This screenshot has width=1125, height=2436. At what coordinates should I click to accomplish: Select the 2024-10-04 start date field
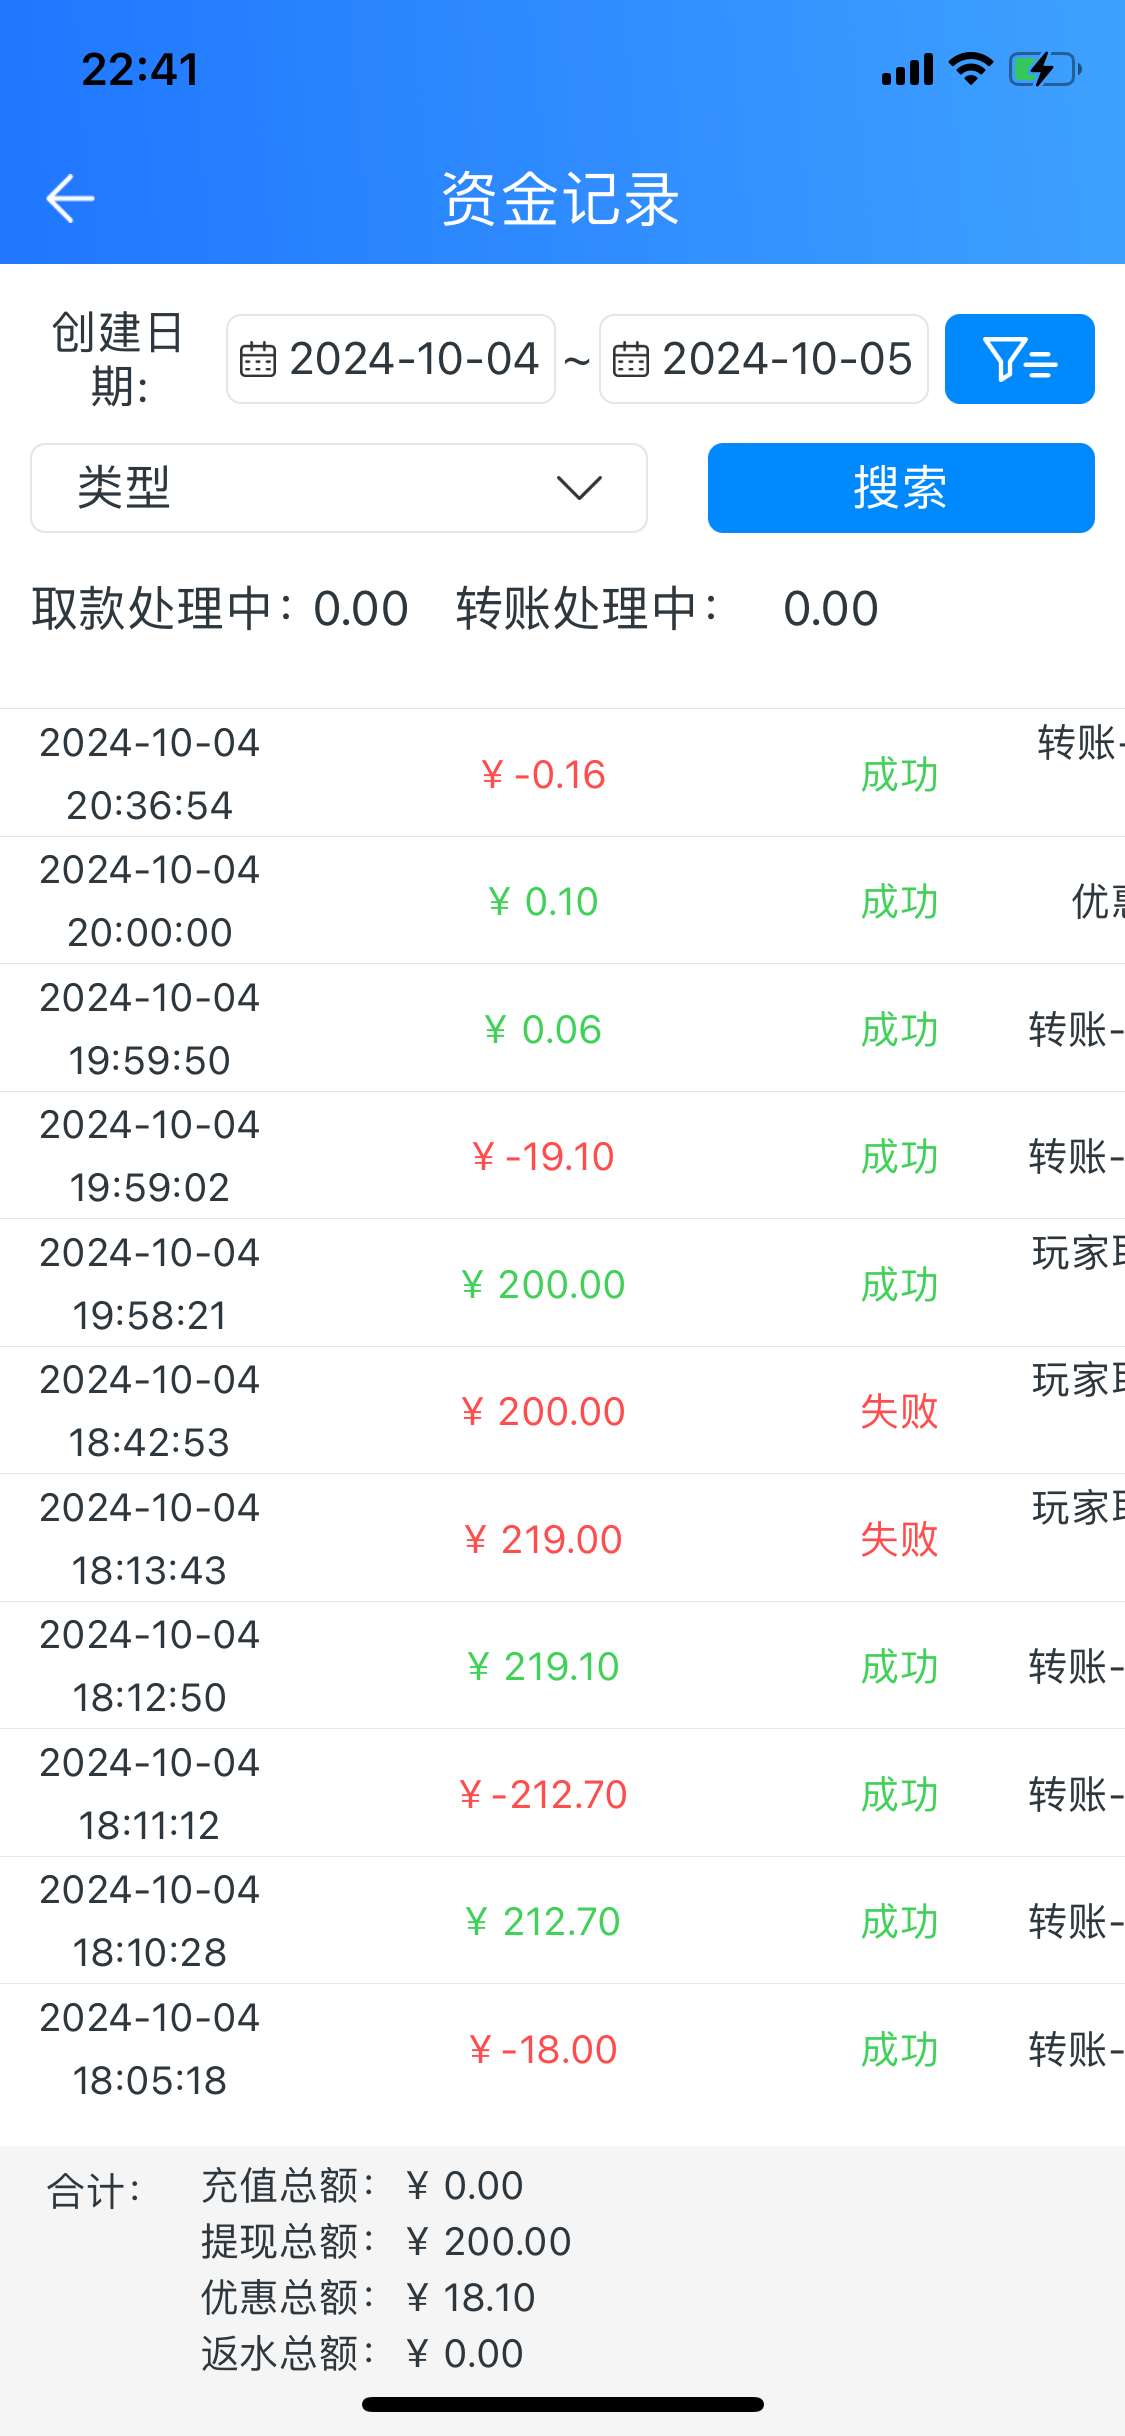[413, 359]
